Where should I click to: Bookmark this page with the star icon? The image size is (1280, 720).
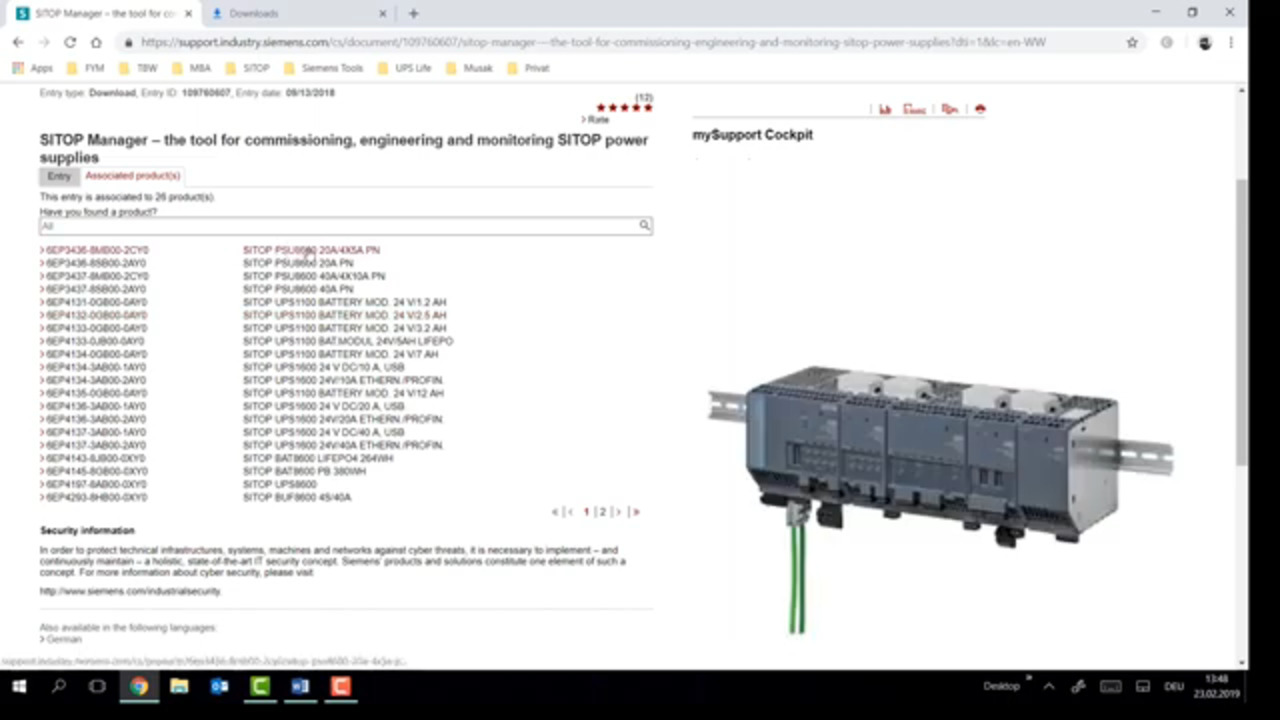coord(1132,43)
